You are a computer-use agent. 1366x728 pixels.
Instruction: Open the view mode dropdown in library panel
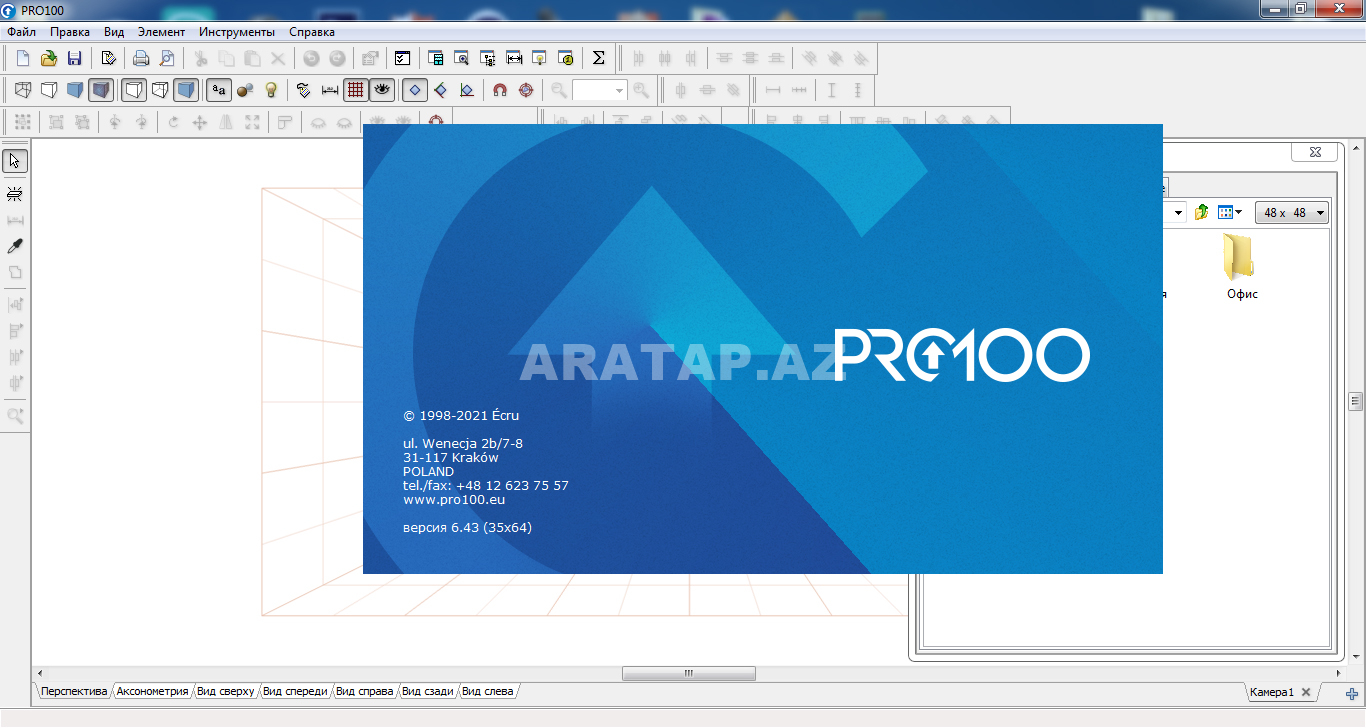[x=1230, y=212]
